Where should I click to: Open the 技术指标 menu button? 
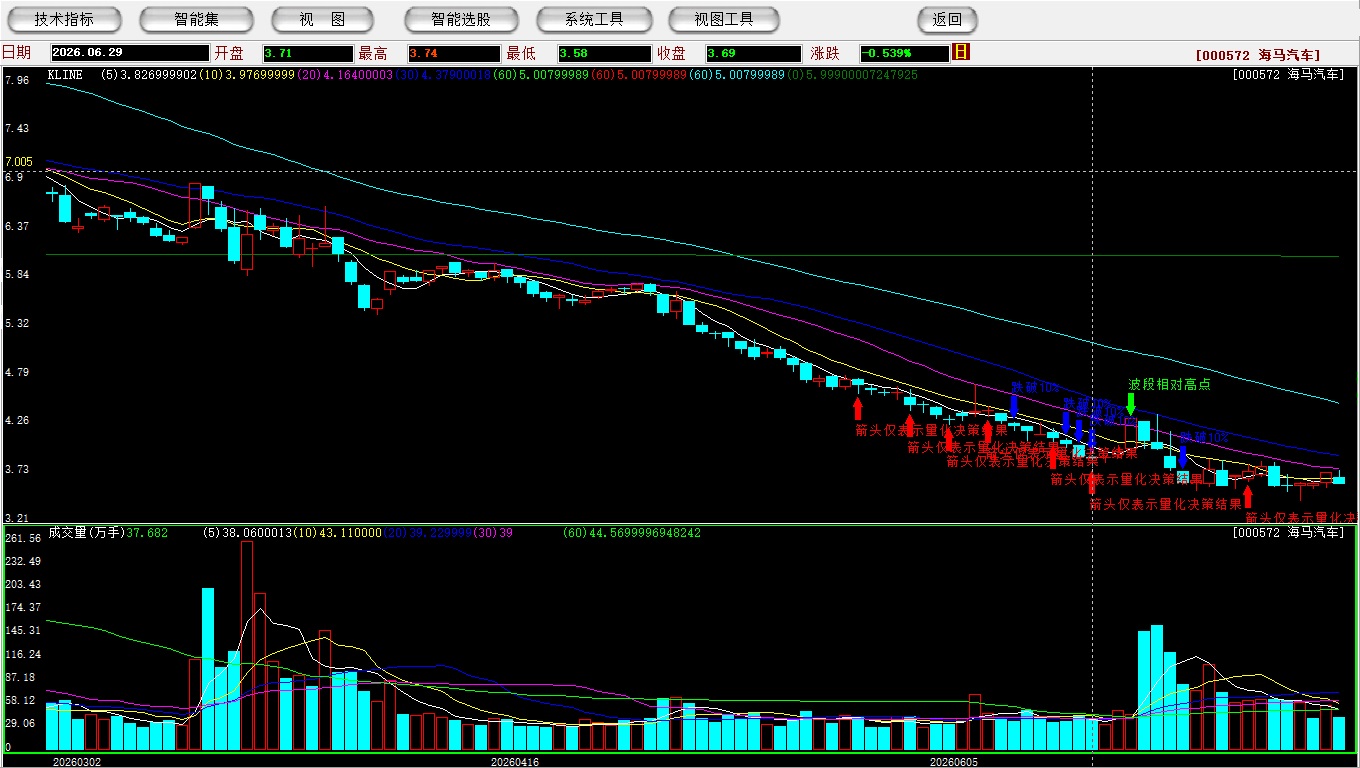point(65,19)
